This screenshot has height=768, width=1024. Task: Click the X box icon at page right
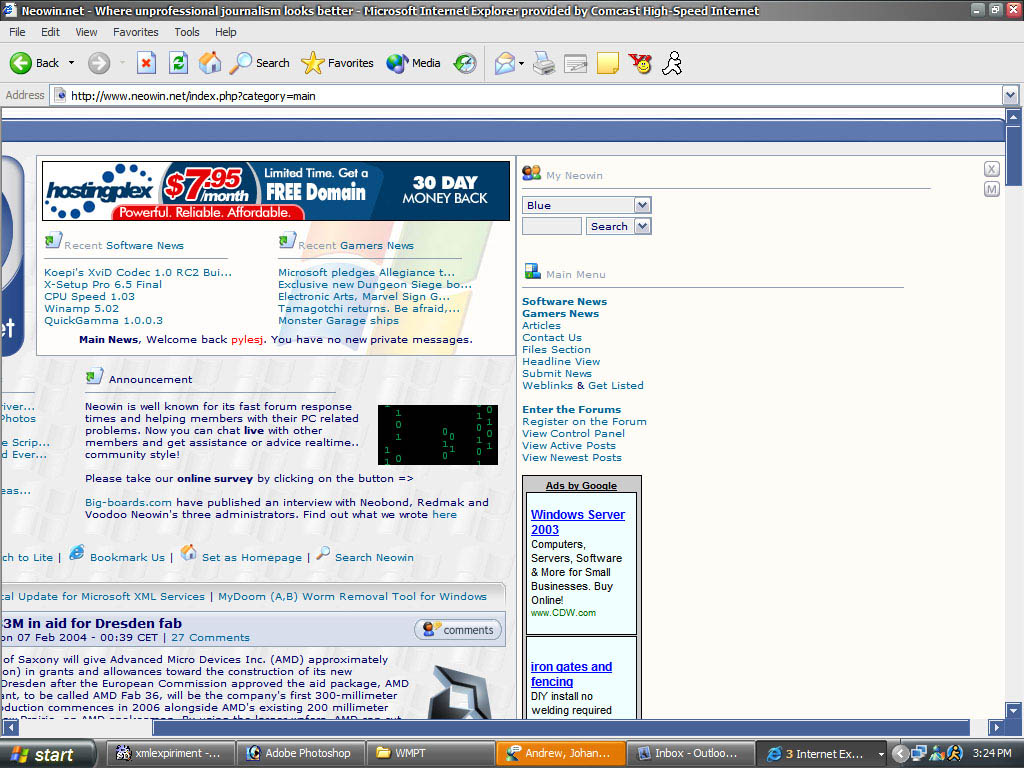click(991, 169)
